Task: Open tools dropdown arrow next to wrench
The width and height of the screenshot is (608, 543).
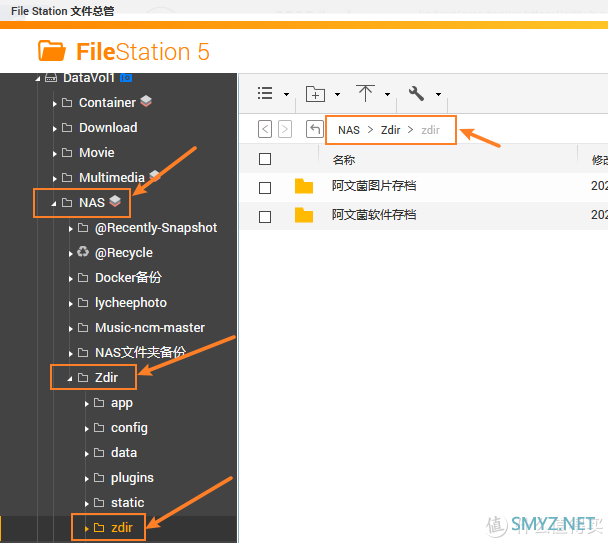Action: [438, 94]
